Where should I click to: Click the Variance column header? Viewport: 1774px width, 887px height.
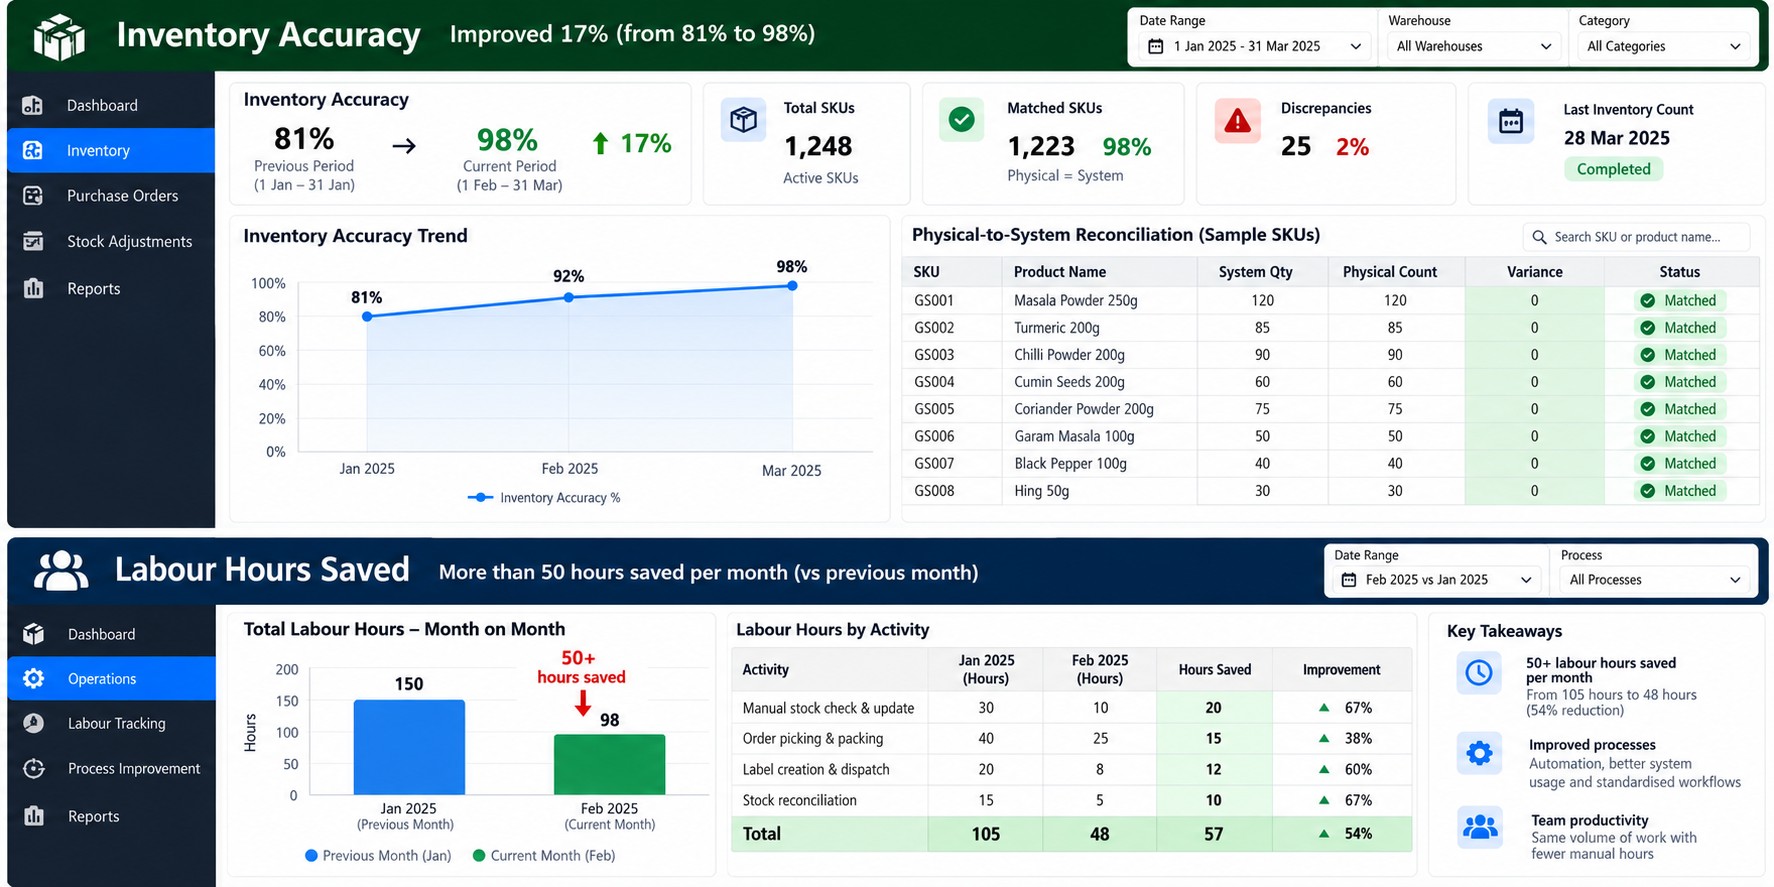click(1534, 272)
